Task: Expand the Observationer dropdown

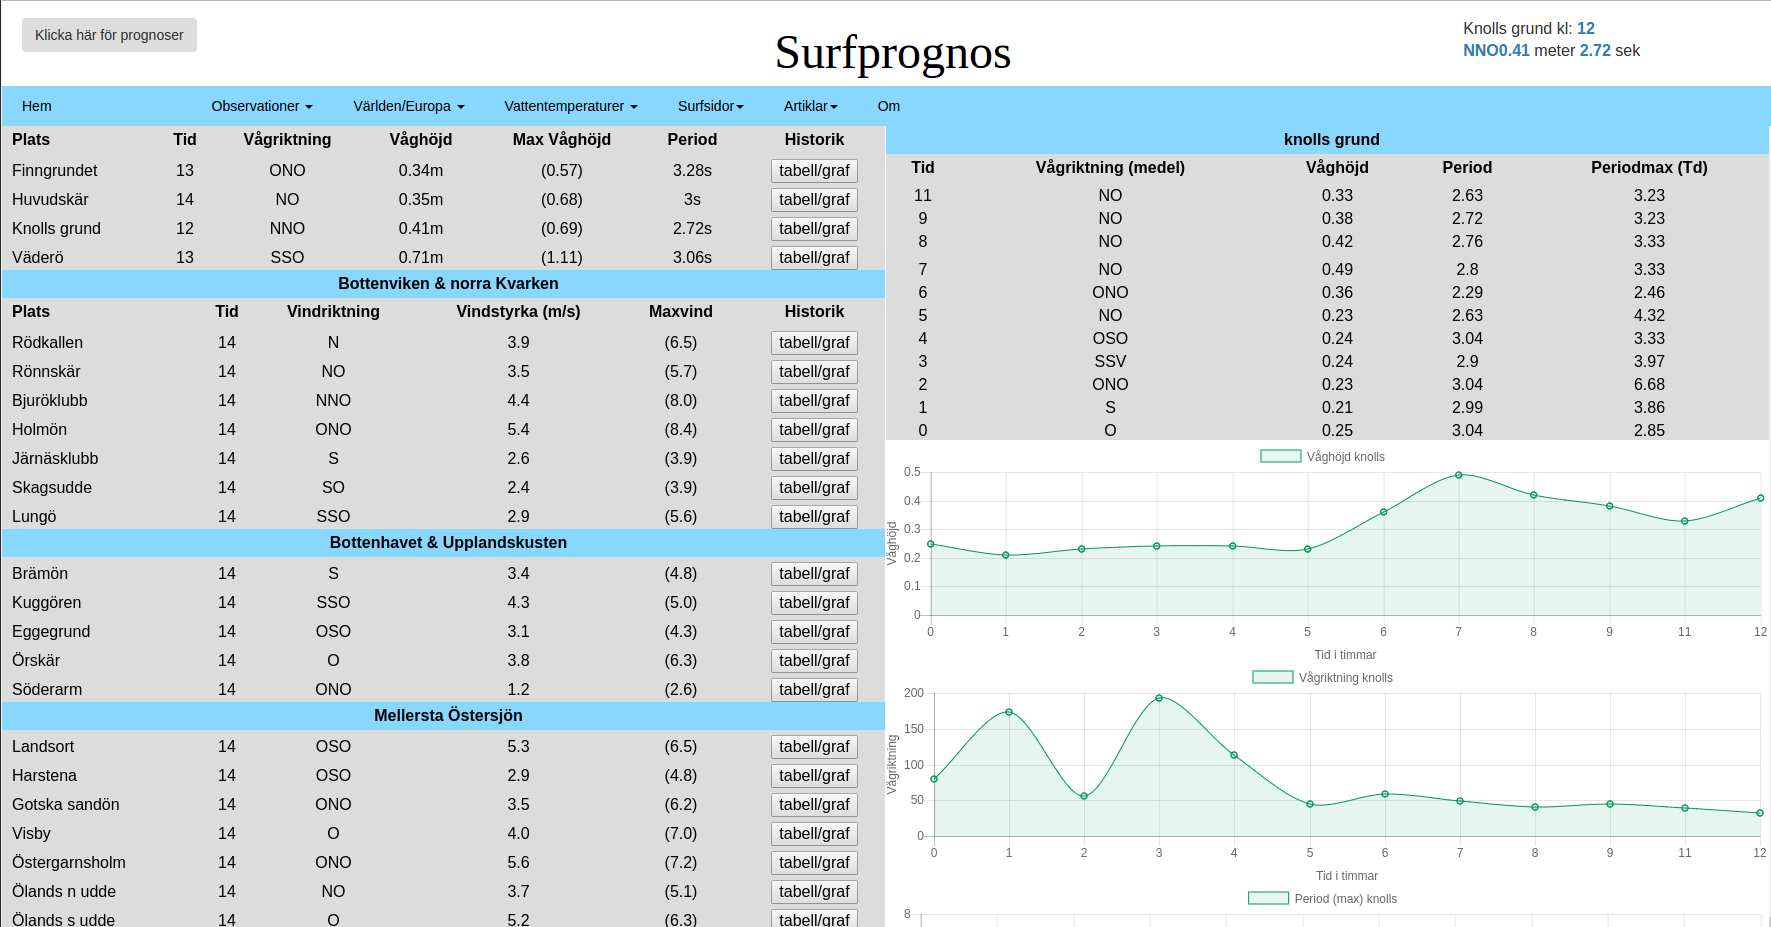Action: (x=262, y=106)
